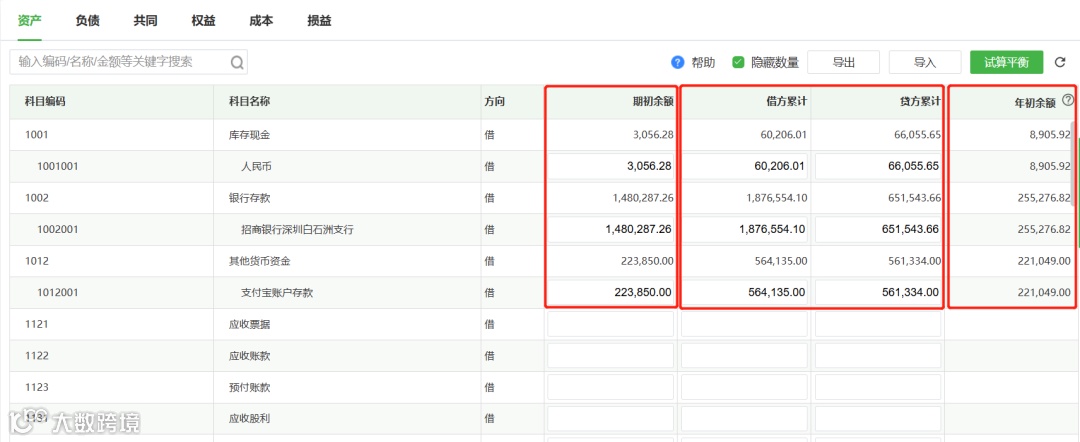Switch to the 权益 tab
Image resolution: width=1080 pixels, height=442 pixels.
(x=203, y=21)
